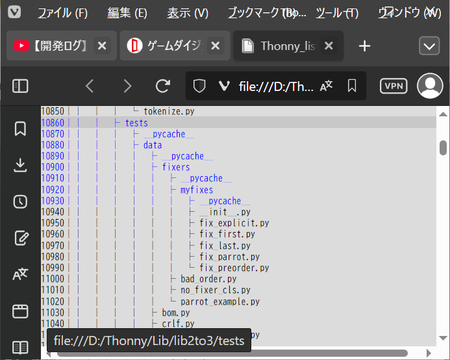Bookmark this page in address bar
Screen dimensions: 450x360
(352, 86)
